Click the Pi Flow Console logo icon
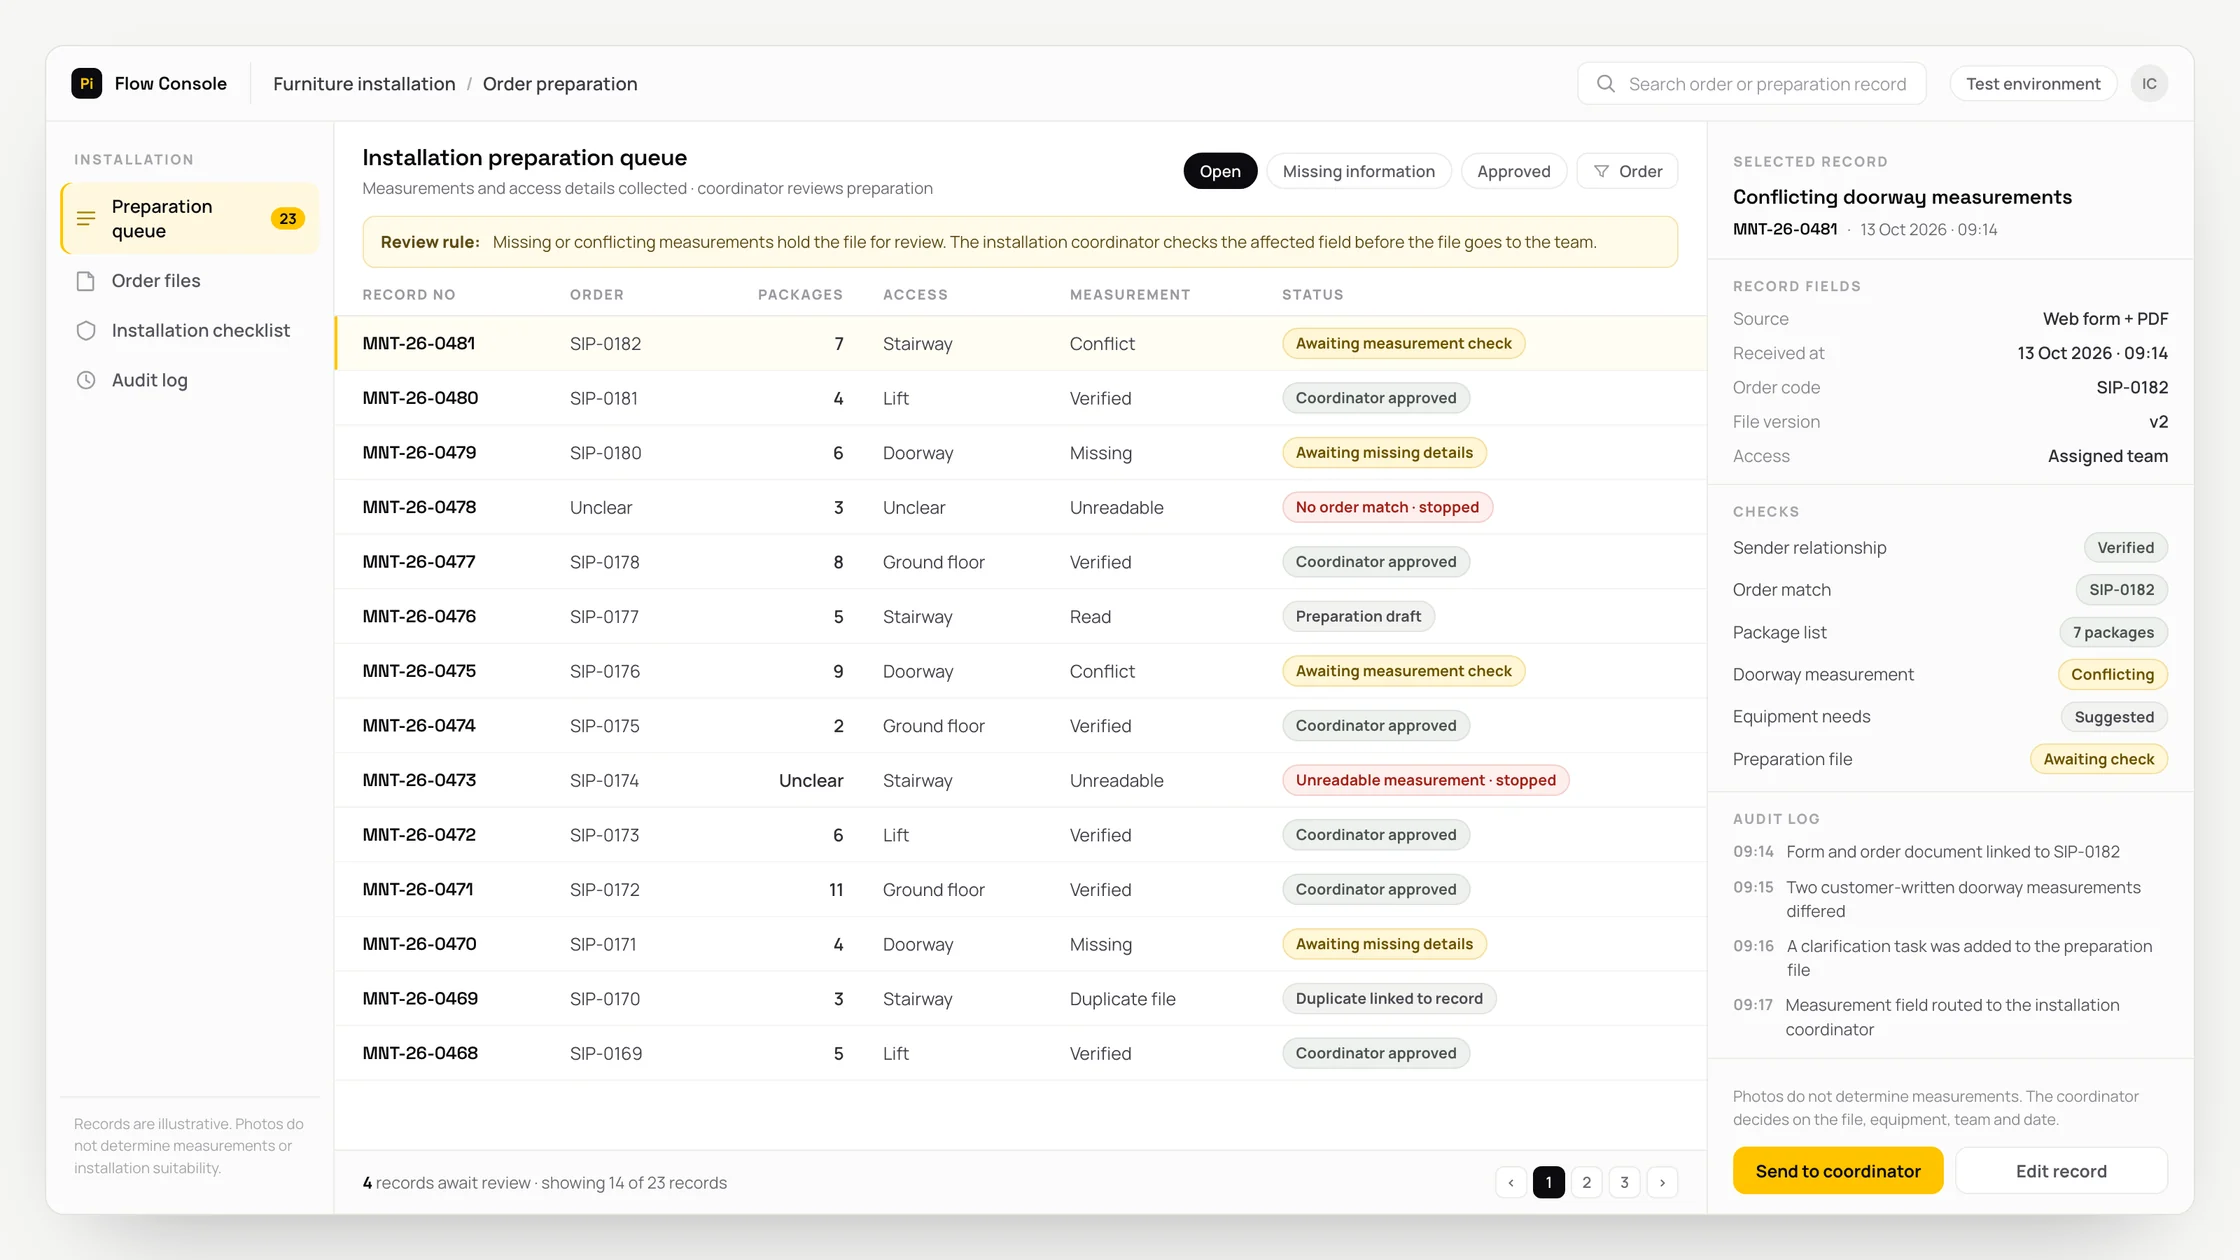The height and width of the screenshot is (1260, 2240). tap(87, 84)
